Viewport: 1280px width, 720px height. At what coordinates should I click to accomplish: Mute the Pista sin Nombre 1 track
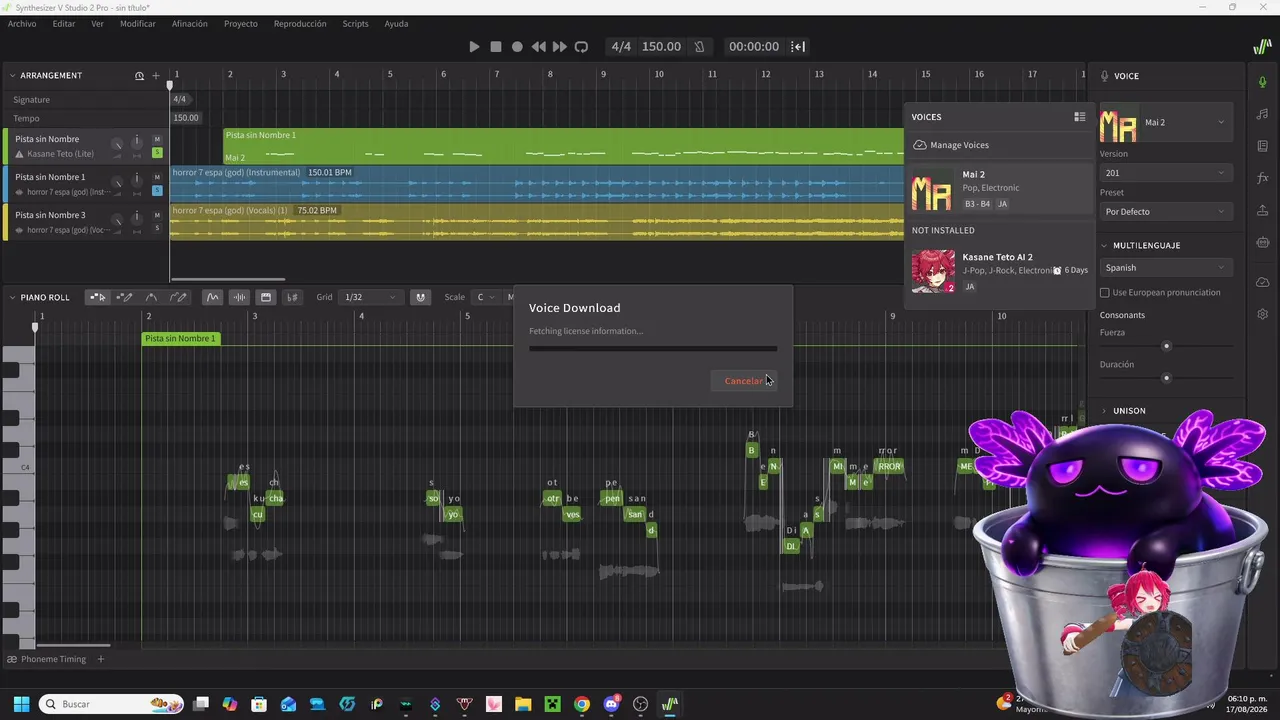157,177
